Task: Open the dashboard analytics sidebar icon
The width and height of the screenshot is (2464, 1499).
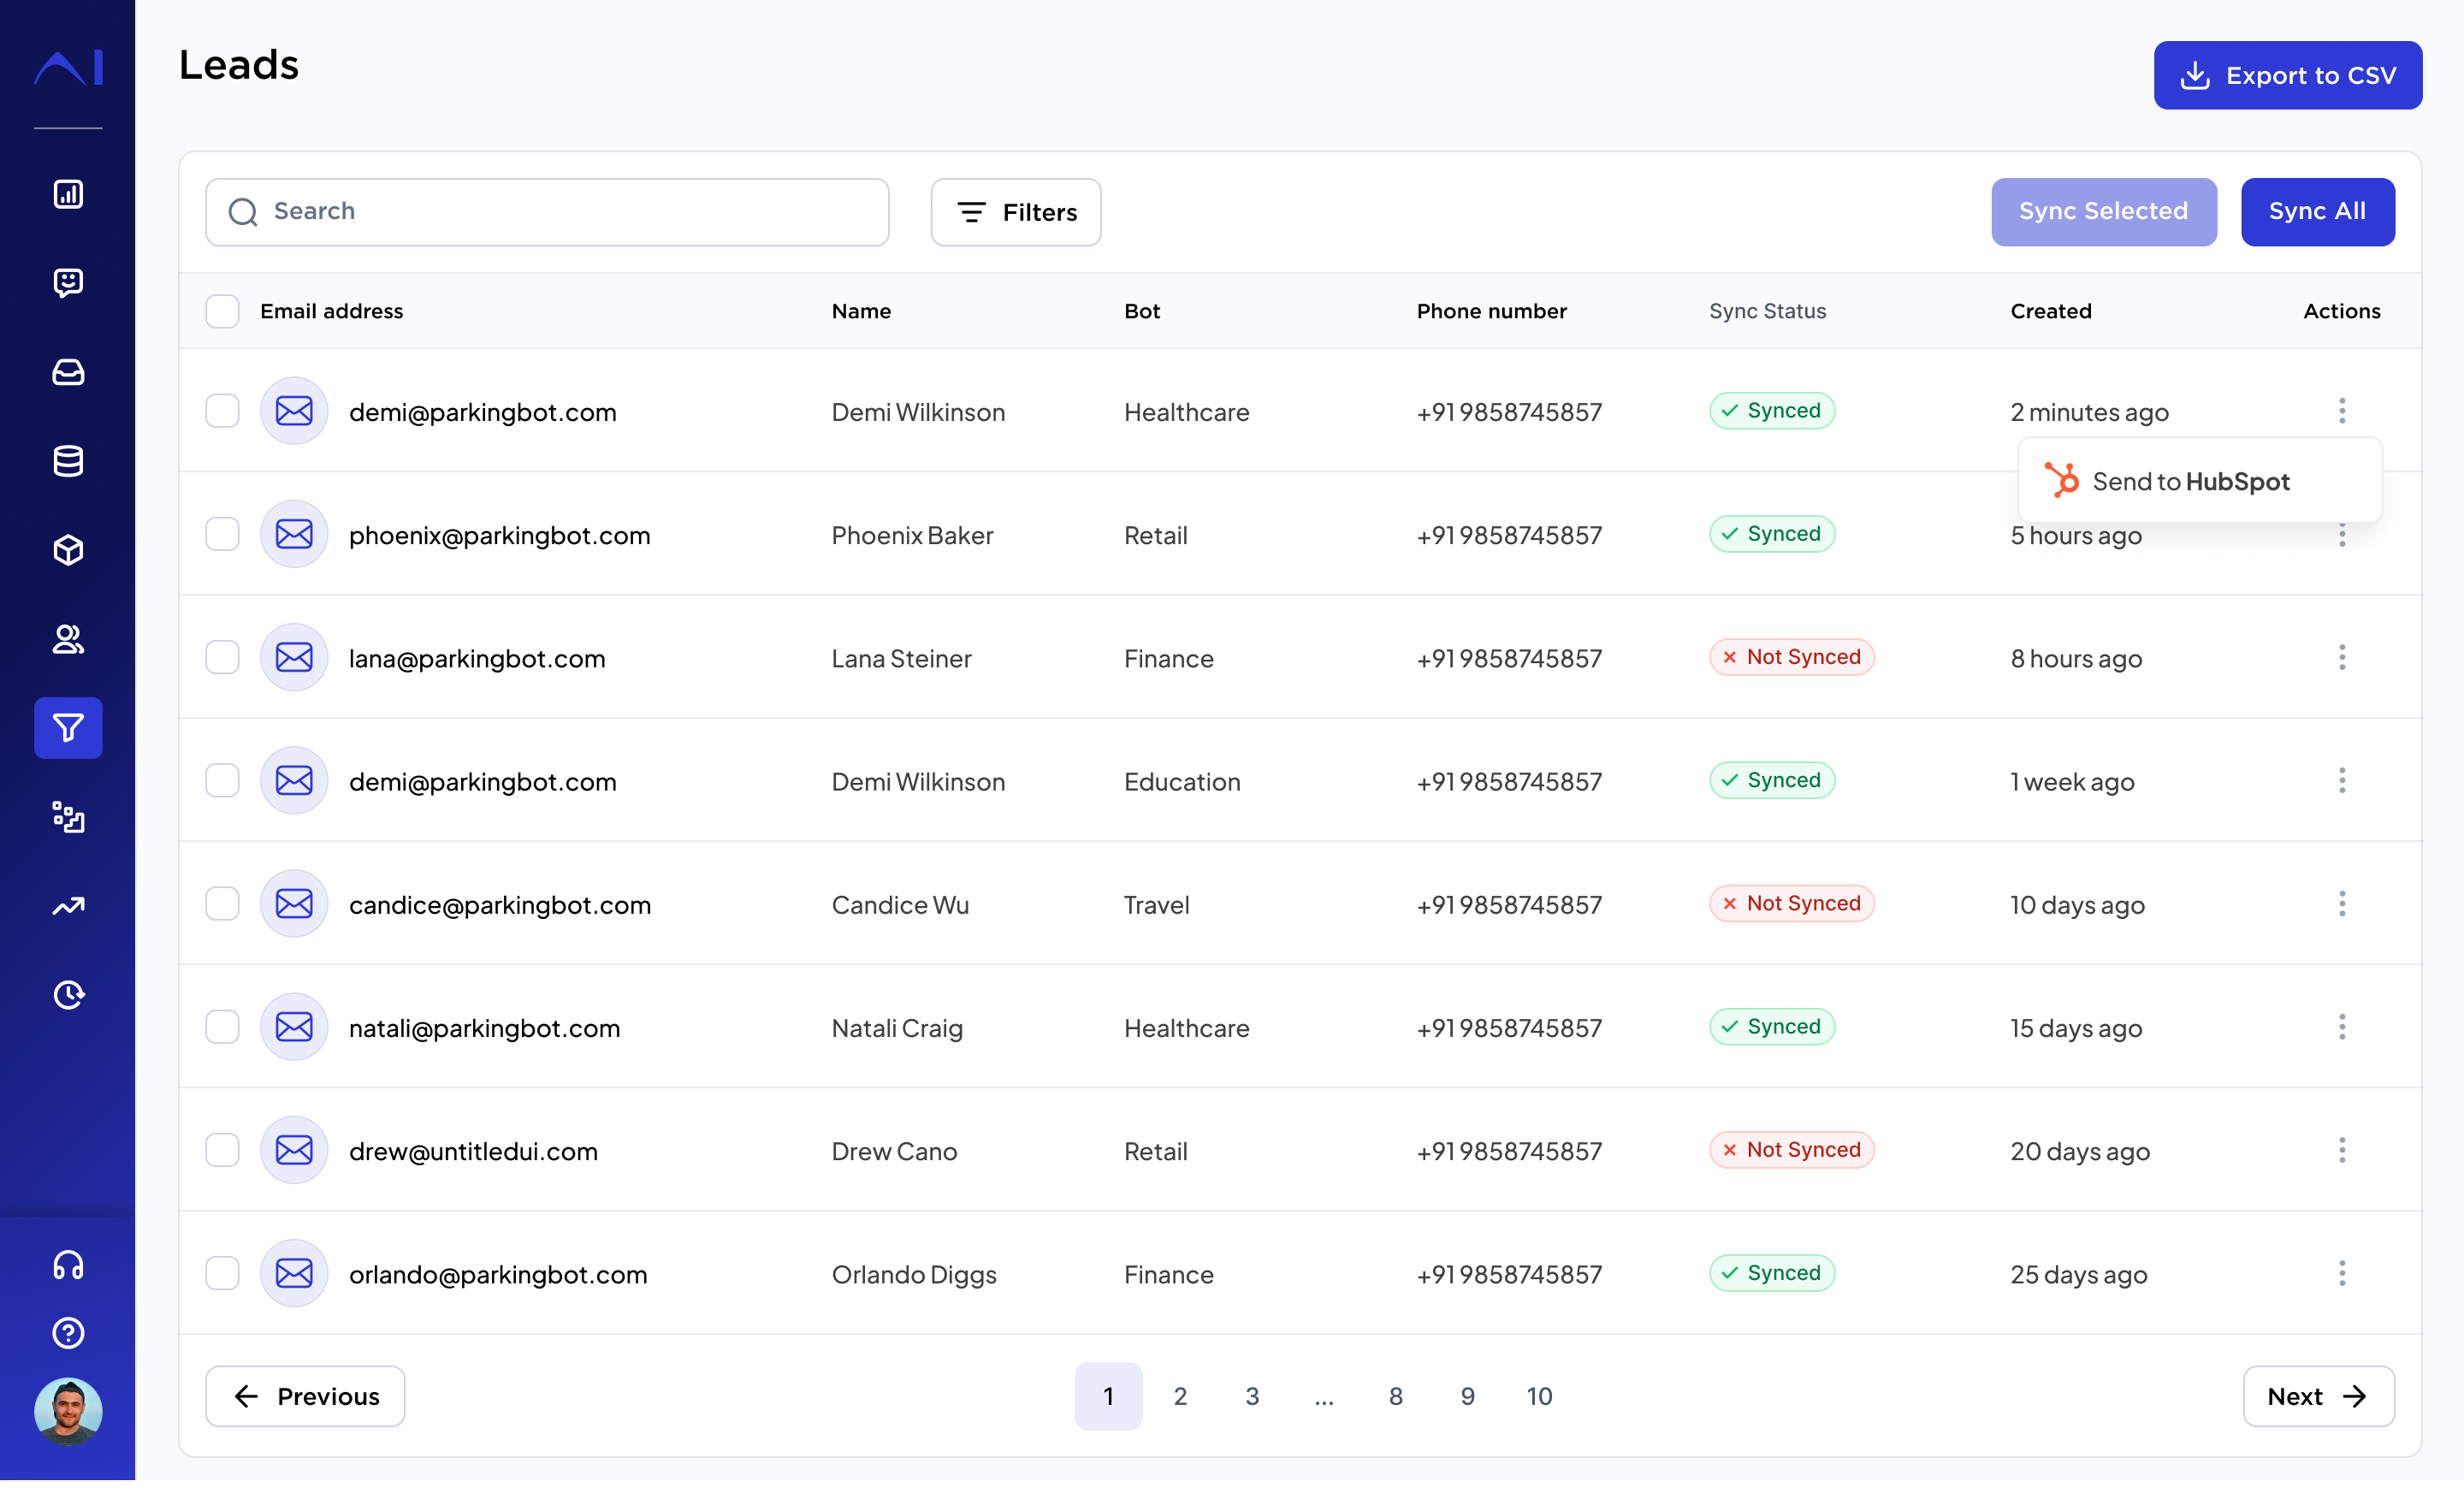Action: pyautogui.click(x=68, y=194)
